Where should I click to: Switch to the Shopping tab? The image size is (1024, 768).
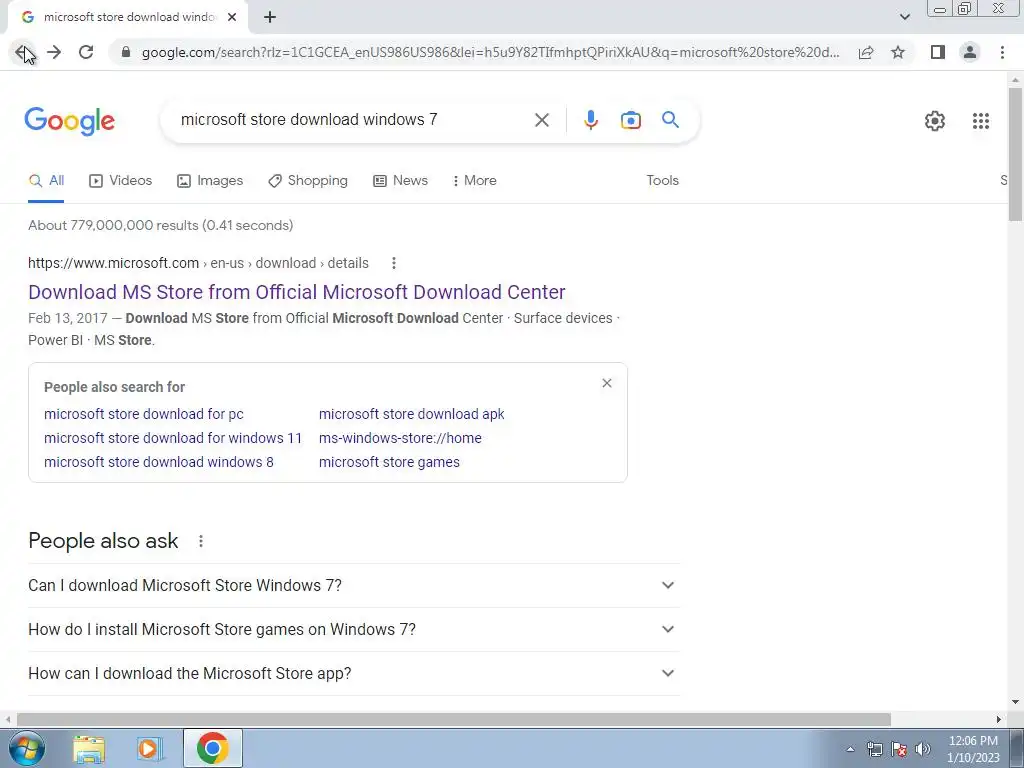pyautogui.click(x=308, y=181)
